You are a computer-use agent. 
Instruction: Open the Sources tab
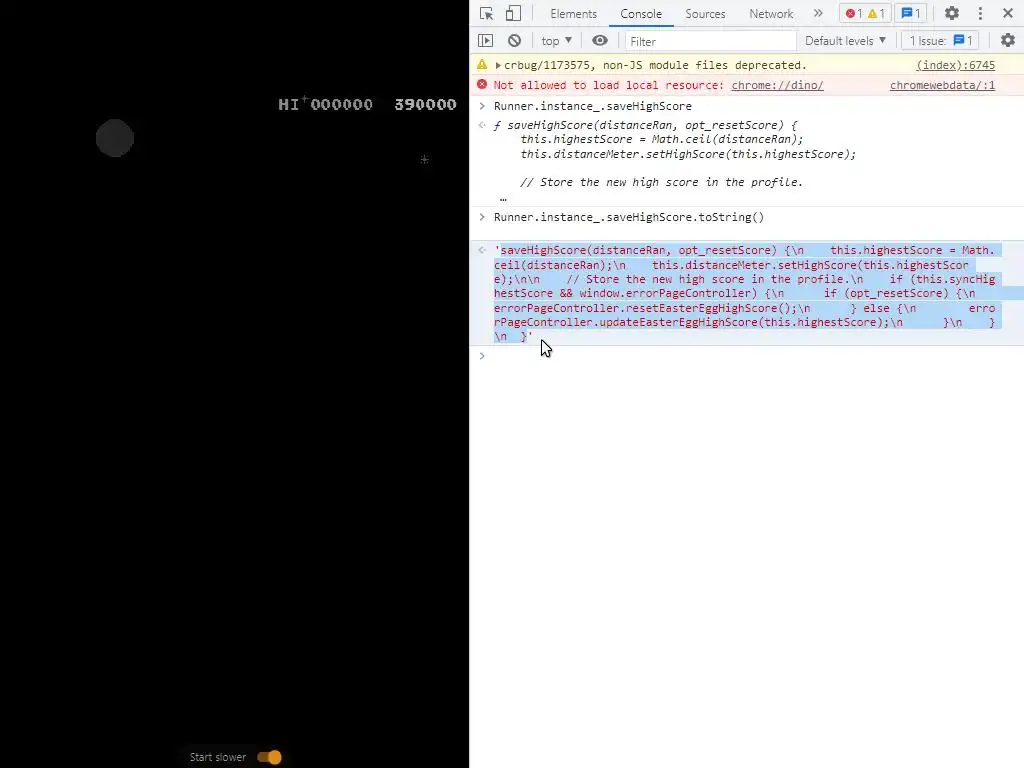[705, 14]
